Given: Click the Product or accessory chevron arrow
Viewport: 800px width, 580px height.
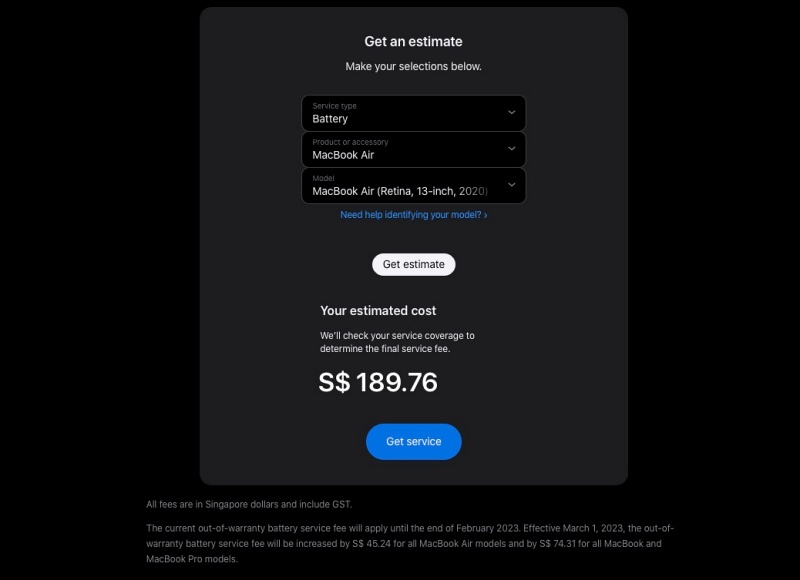Looking at the screenshot, I should (x=511, y=148).
